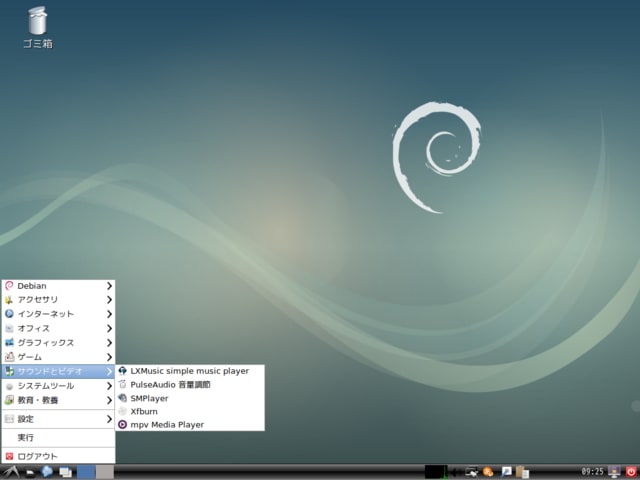The image size is (640, 480).
Task: Open the file manager taskbar launcher
Action: pyautogui.click(x=30, y=472)
